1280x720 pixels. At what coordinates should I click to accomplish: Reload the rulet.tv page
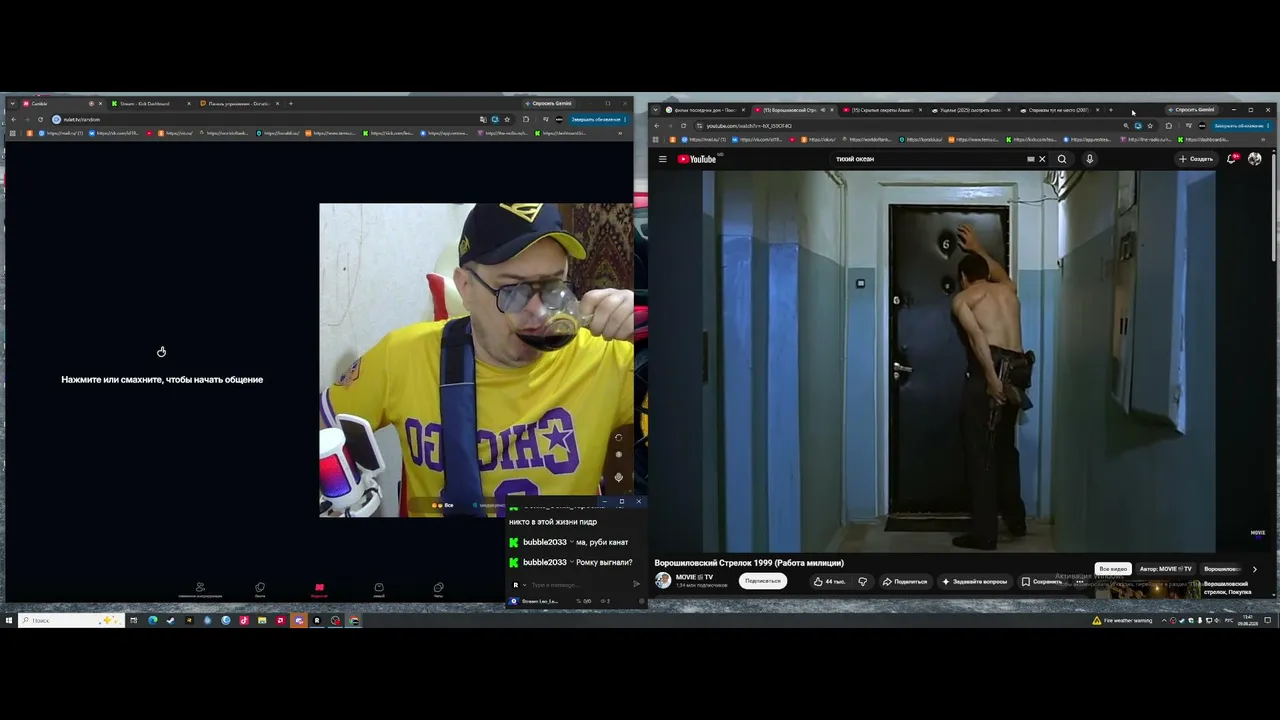pyautogui.click(x=40, y=119)
